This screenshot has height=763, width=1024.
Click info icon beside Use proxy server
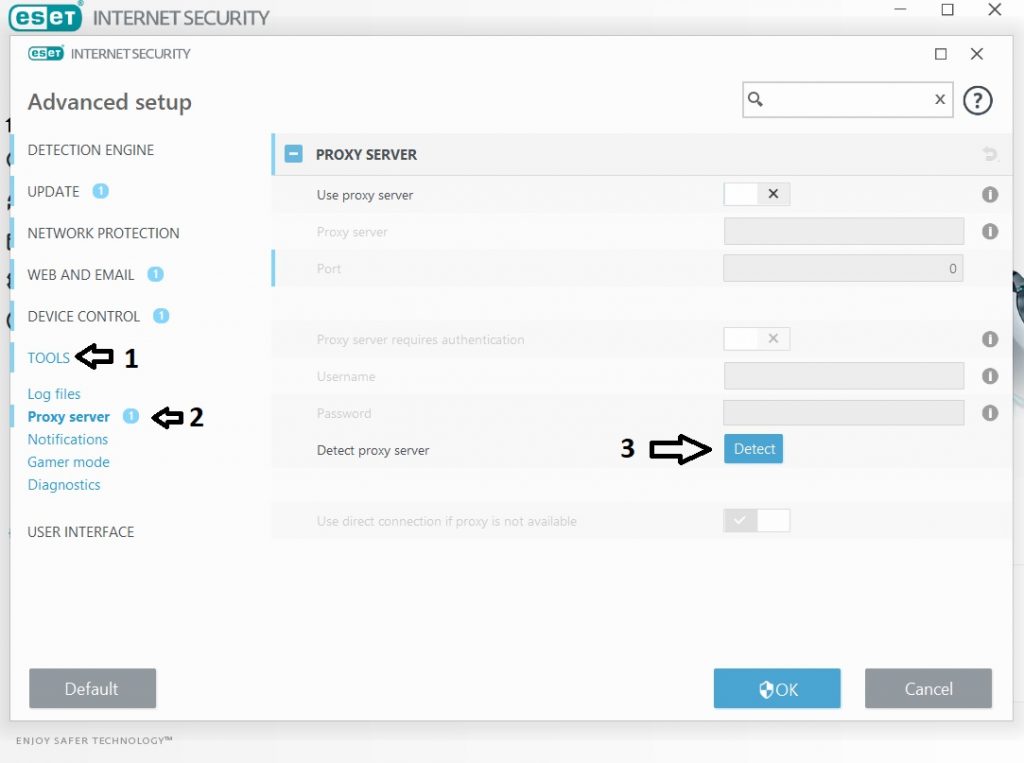(x=989, y=195)
